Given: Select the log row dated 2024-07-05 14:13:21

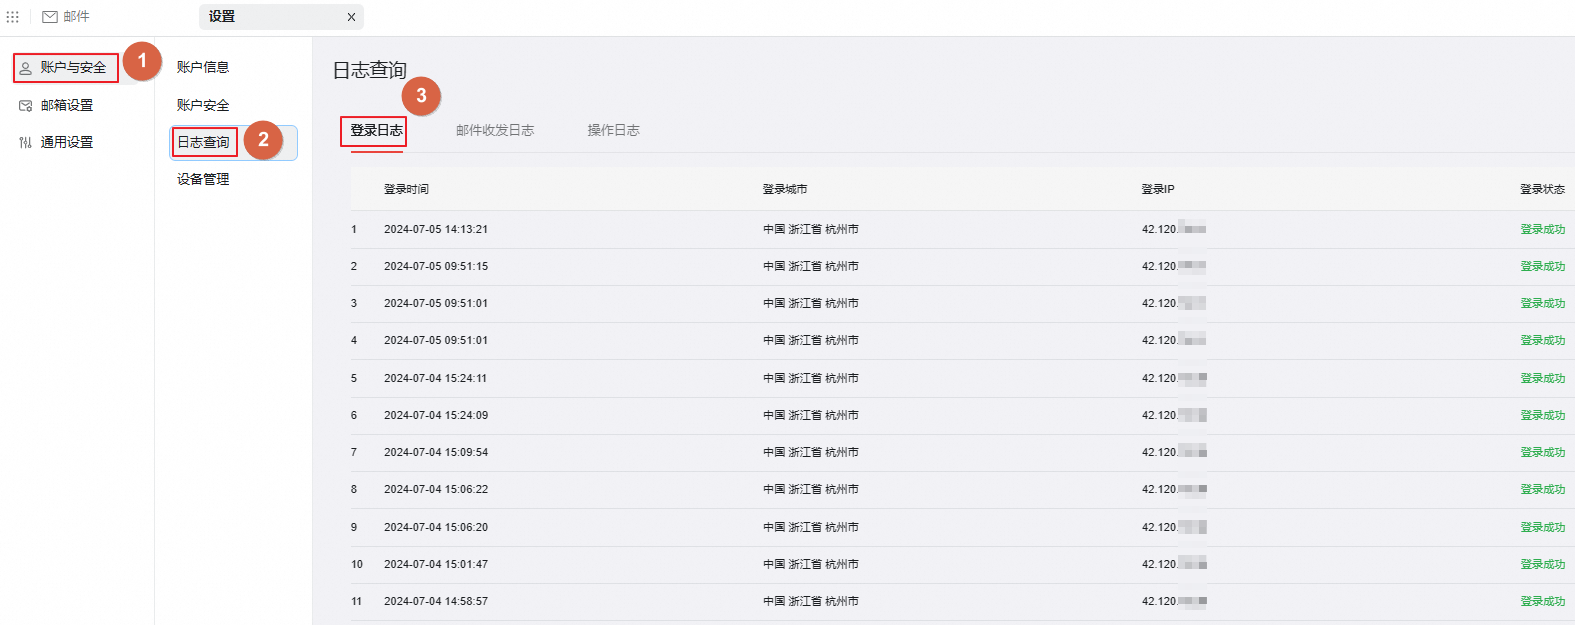Looking at the screenshot, I should pos(436,229).
